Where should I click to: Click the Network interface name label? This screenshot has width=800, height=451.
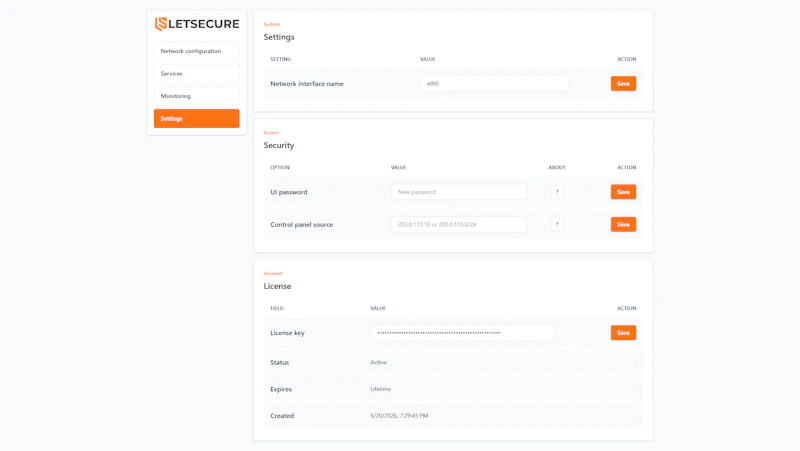pyautogui.click(x=307, y=84)
